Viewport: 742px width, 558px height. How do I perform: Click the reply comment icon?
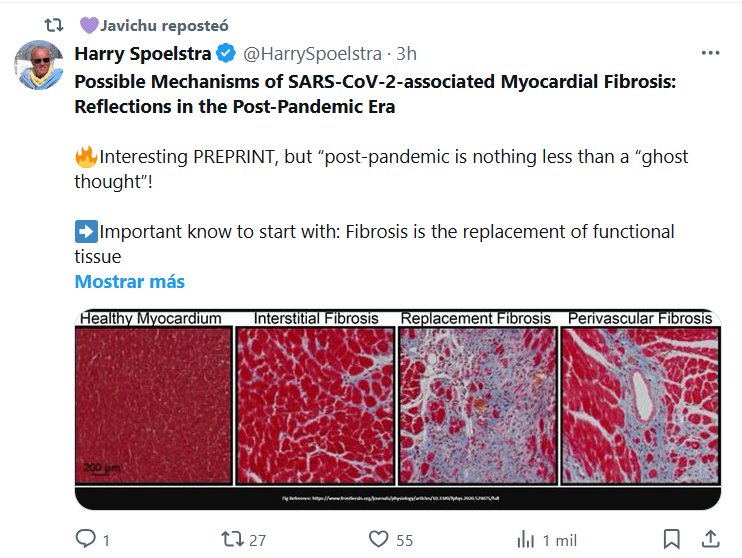(x=86, y=539)
